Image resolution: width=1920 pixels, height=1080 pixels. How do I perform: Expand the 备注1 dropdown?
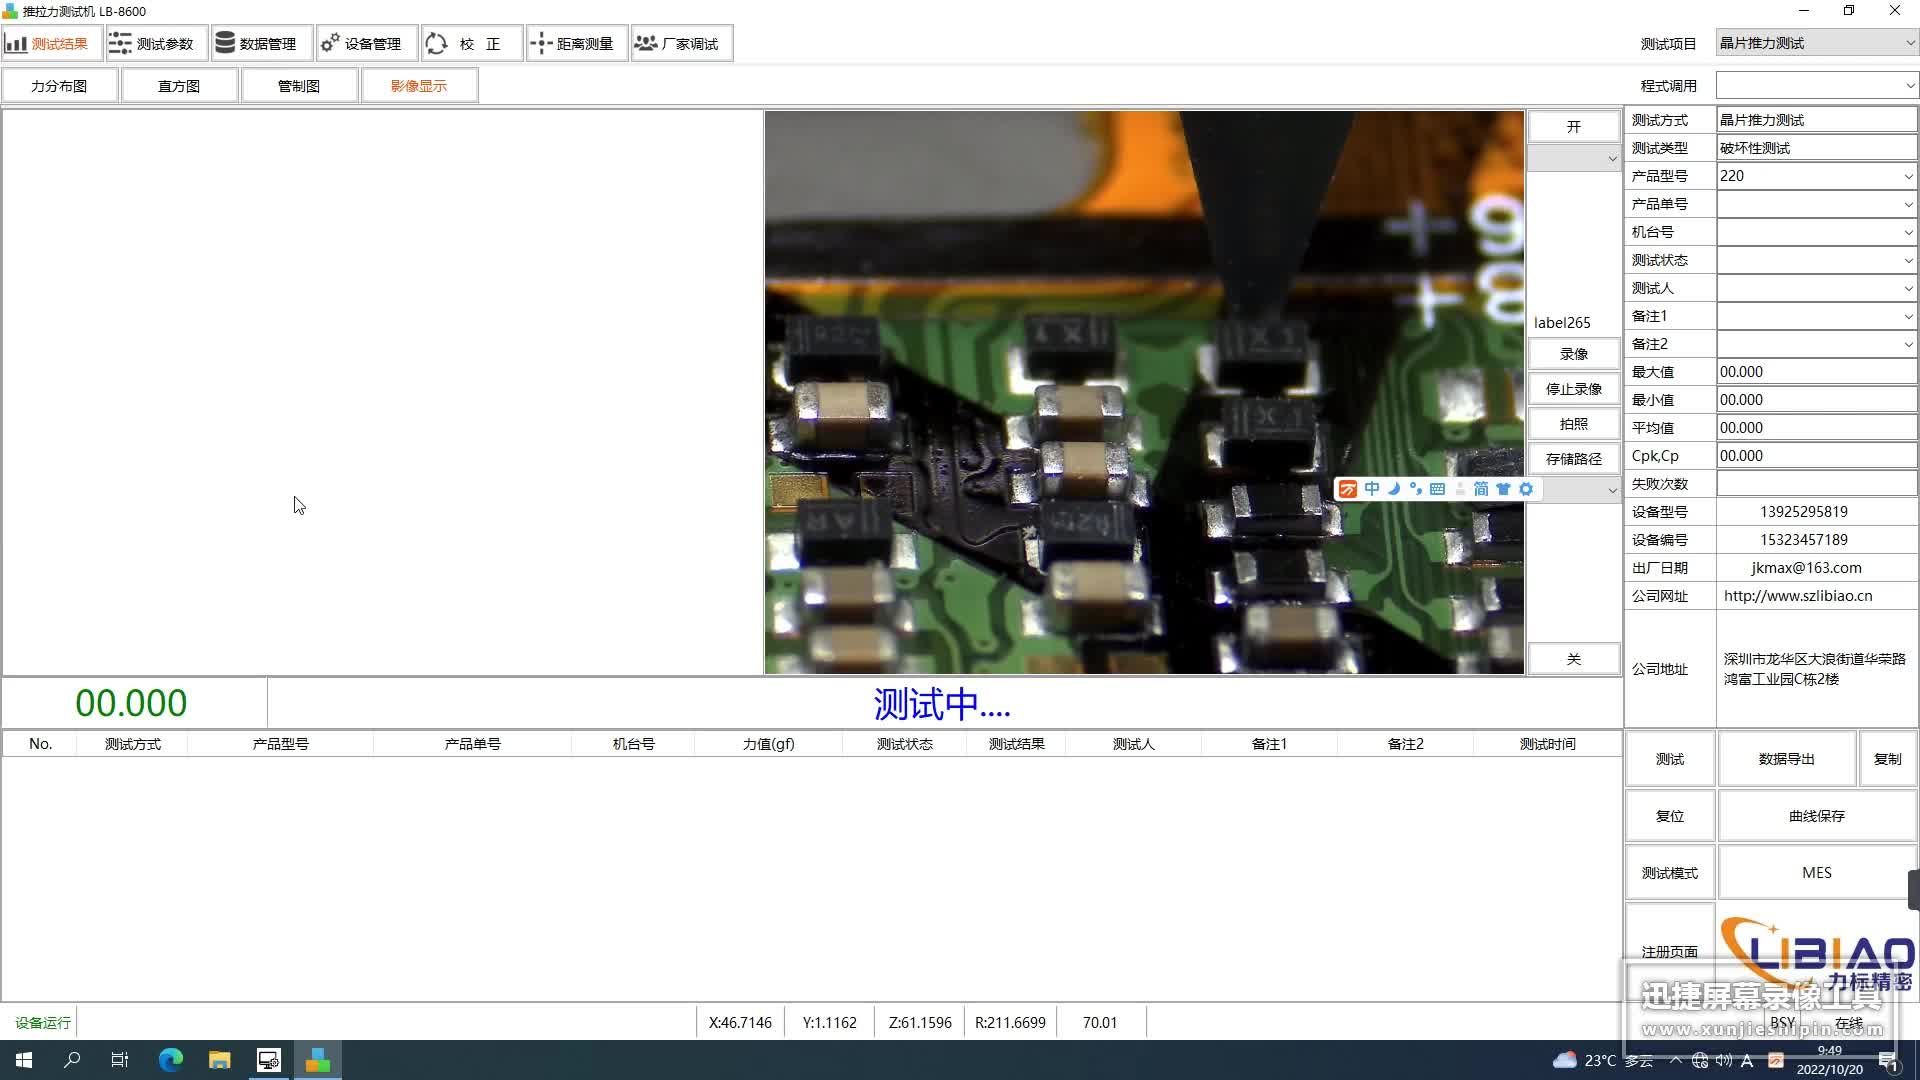[x=1908, y=316]
